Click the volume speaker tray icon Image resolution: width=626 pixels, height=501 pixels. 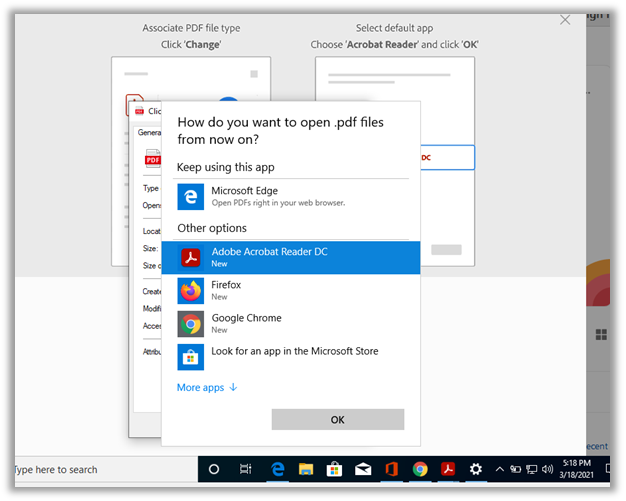click(x=547, y=469)
